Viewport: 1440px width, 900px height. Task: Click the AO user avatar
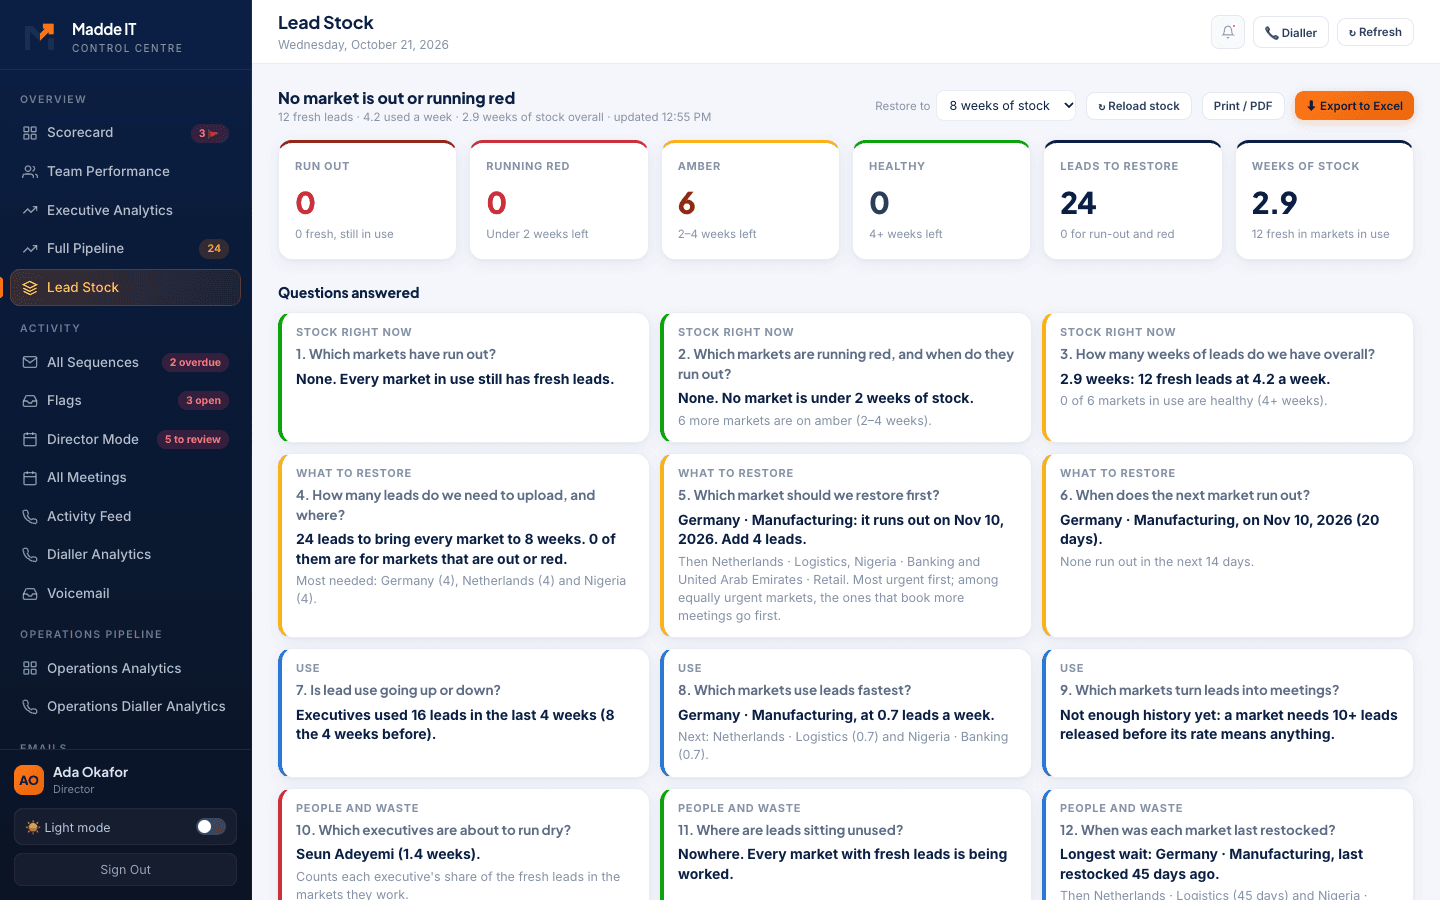29,780
